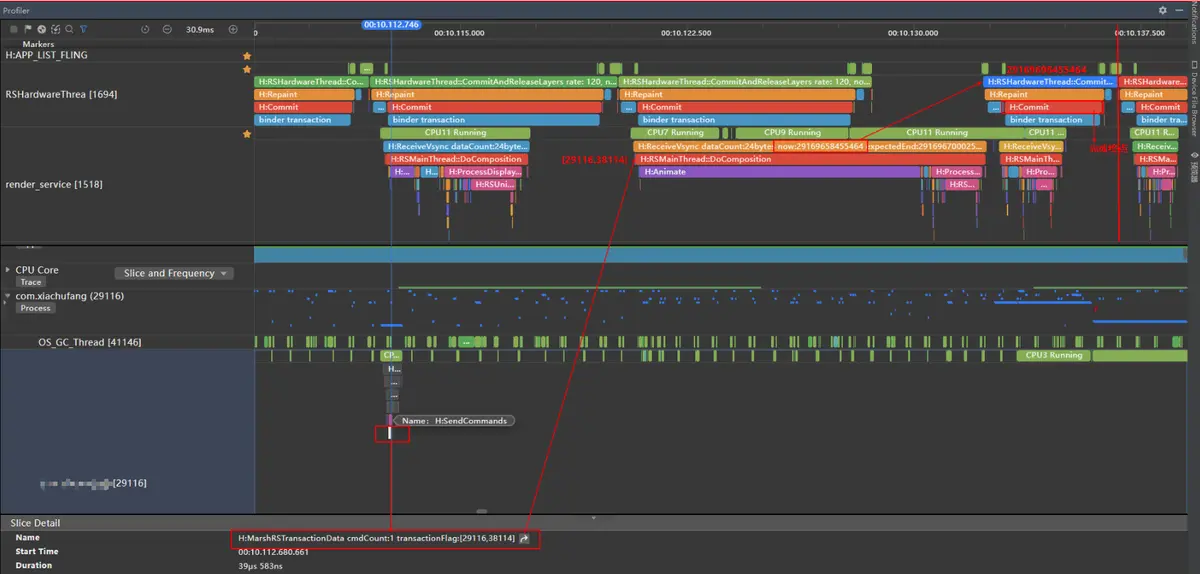Viewport: 1200px width, 574px height.
Task: Zoom in with the plus circle icon
Action: pyautogui.click(x=233, y=29)
